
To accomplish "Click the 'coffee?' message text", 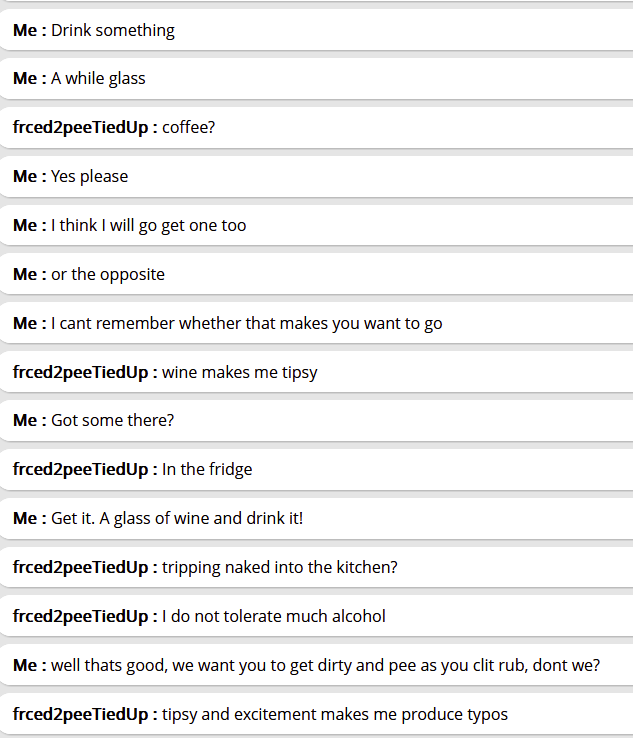I will click(x=188, y=128).
